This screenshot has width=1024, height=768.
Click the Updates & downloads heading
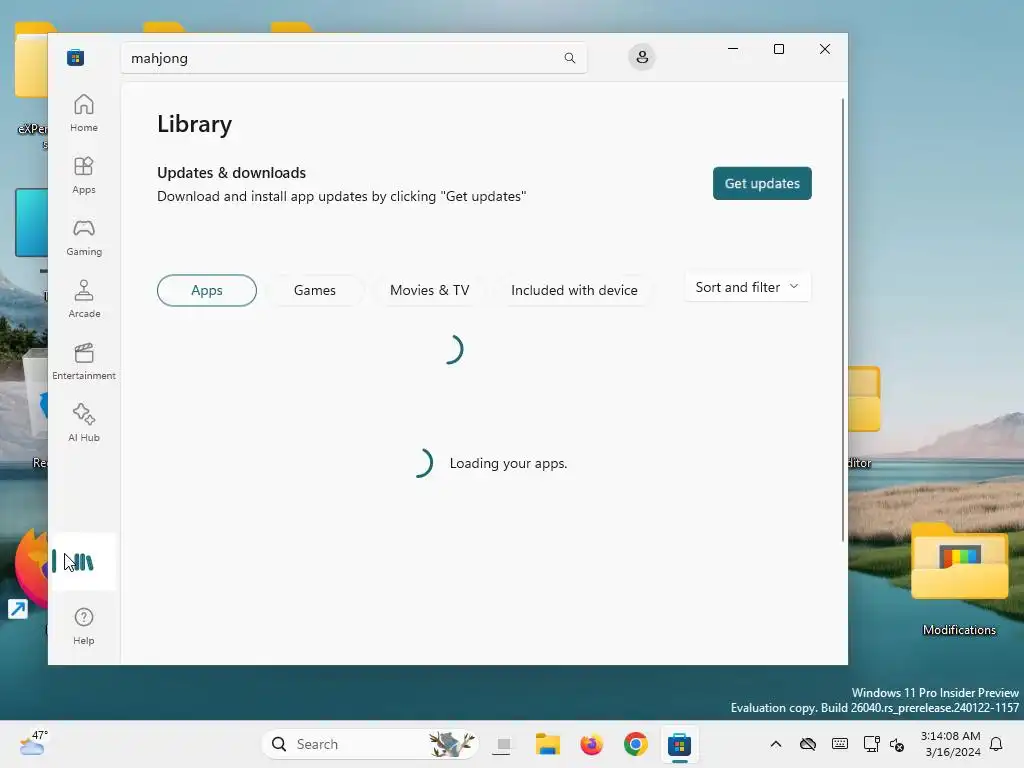pos(231,173)
